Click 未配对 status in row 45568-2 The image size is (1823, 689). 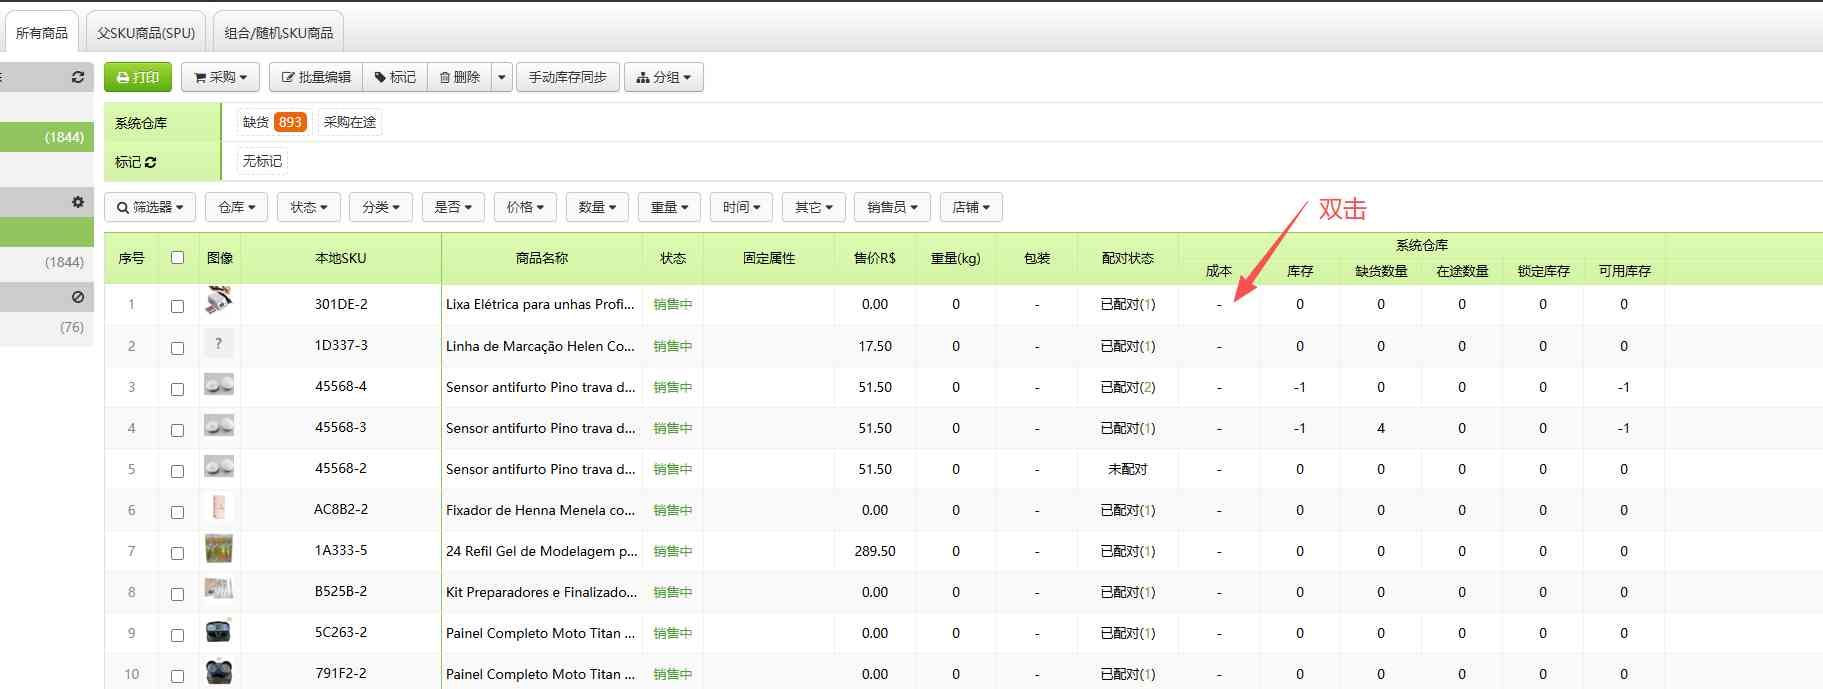click(x=1128, y=469)
